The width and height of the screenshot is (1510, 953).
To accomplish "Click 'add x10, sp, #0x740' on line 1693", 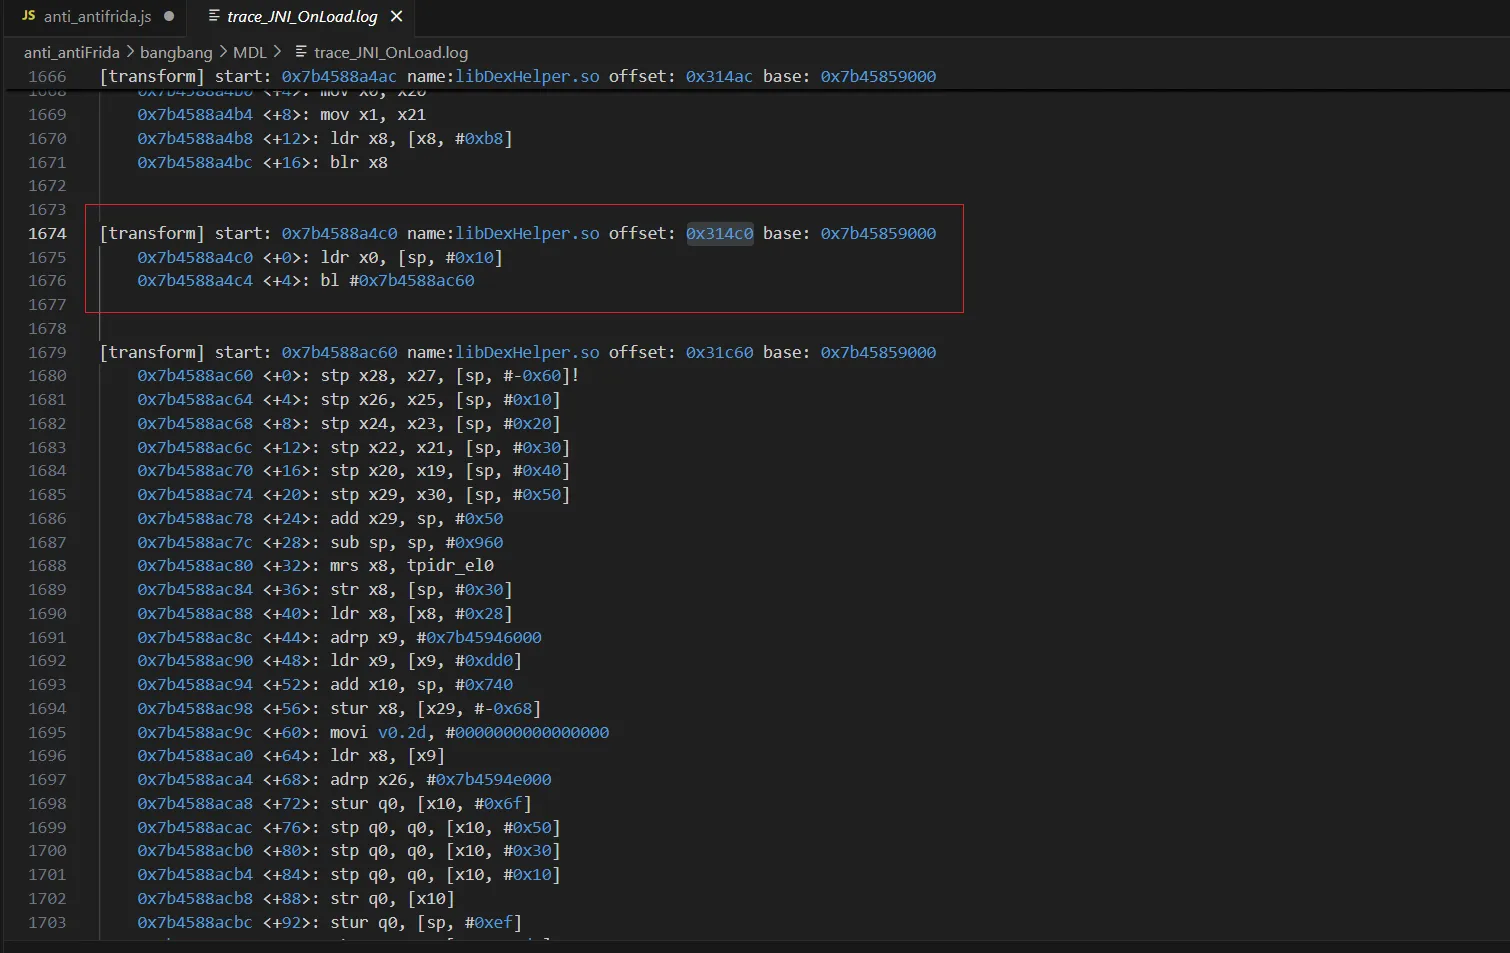I will 421,685.
